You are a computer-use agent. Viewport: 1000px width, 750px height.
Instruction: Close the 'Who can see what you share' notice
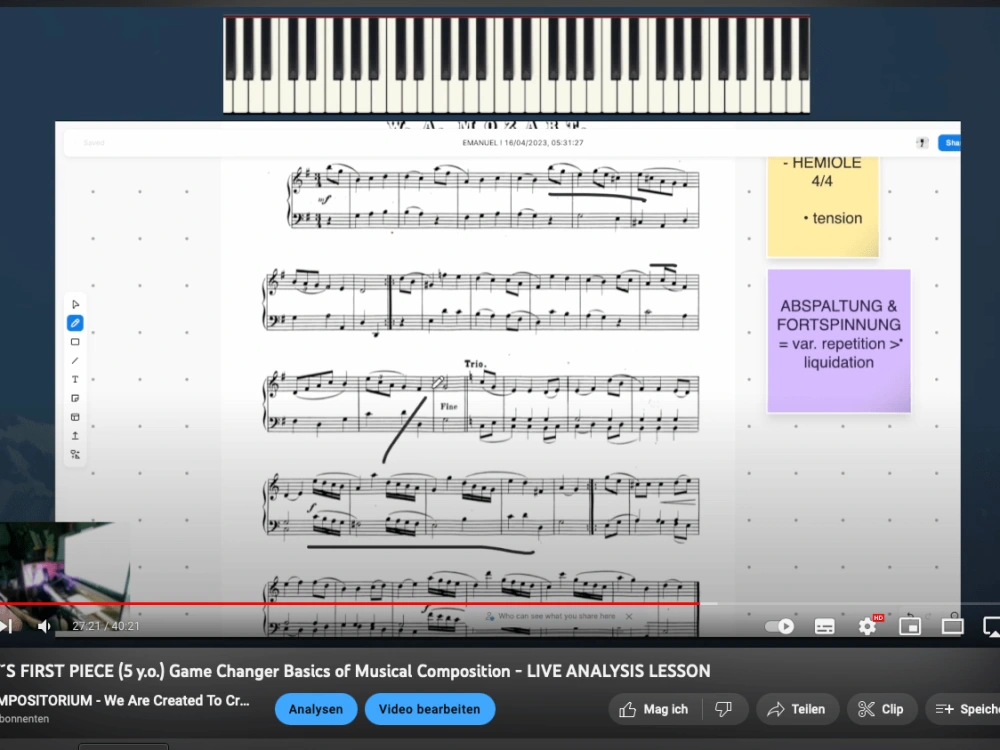(629, 616)
